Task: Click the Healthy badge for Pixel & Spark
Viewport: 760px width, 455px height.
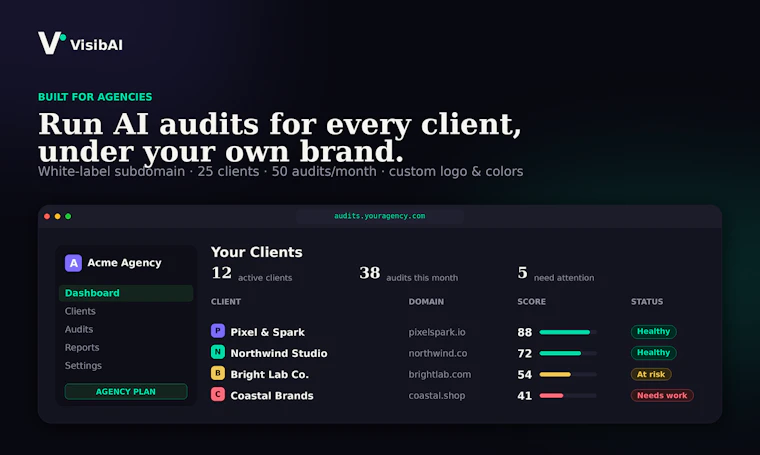Action: [653, 331]
